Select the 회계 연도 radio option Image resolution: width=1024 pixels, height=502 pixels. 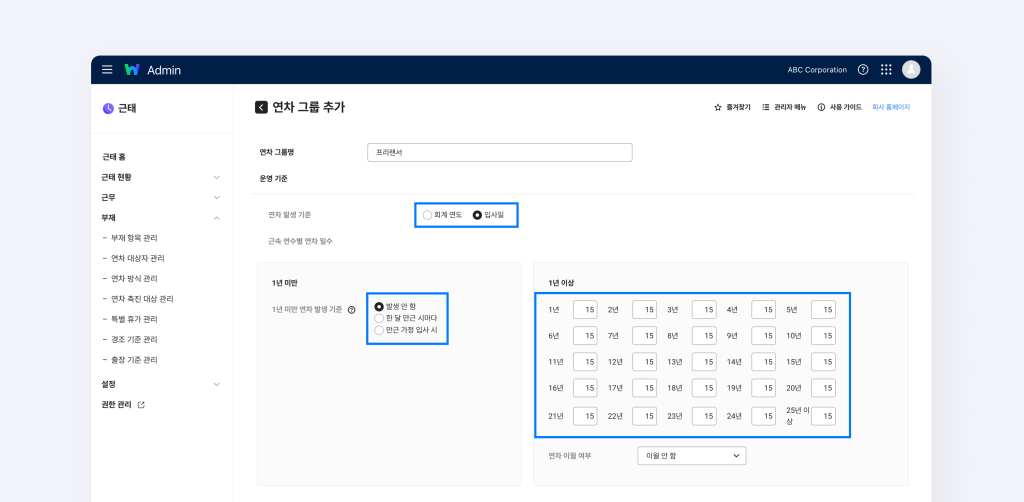427,215
